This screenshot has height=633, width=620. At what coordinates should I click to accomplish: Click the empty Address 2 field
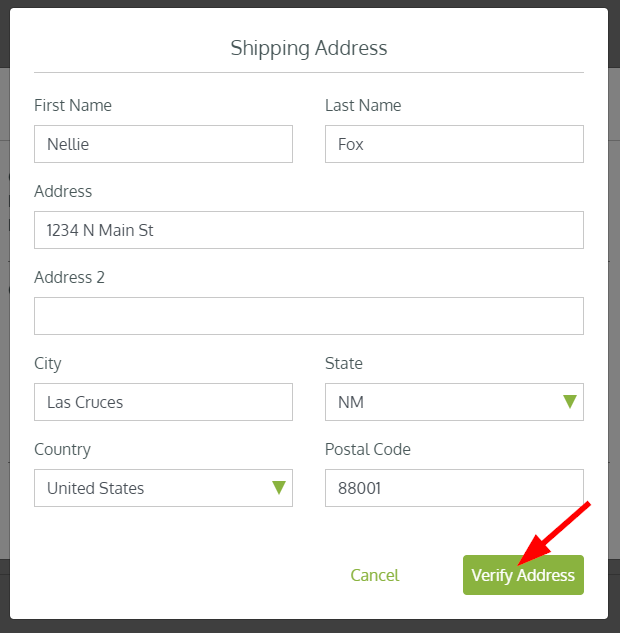click(x=309, y=316)
